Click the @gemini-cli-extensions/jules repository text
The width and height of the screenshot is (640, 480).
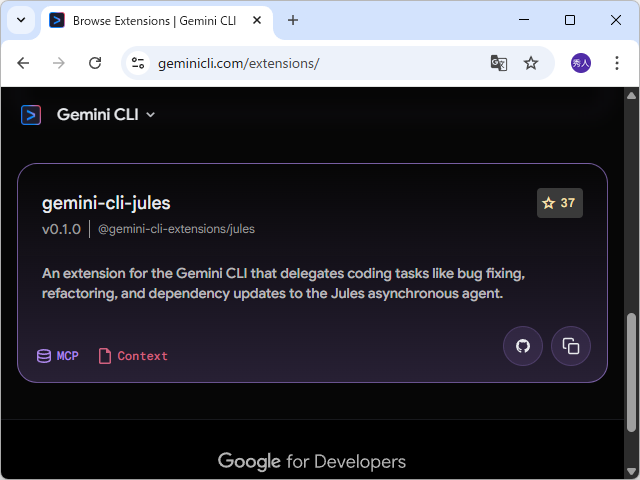tap(176, 229)
